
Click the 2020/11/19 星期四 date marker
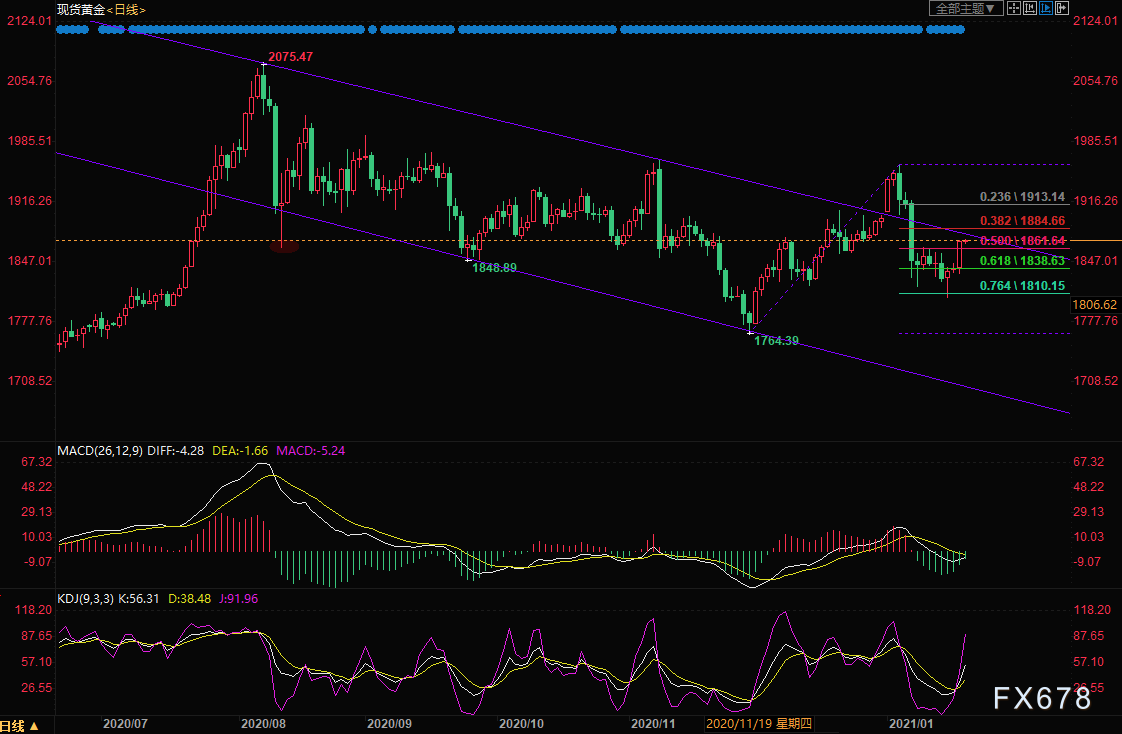tap(757, 722)
